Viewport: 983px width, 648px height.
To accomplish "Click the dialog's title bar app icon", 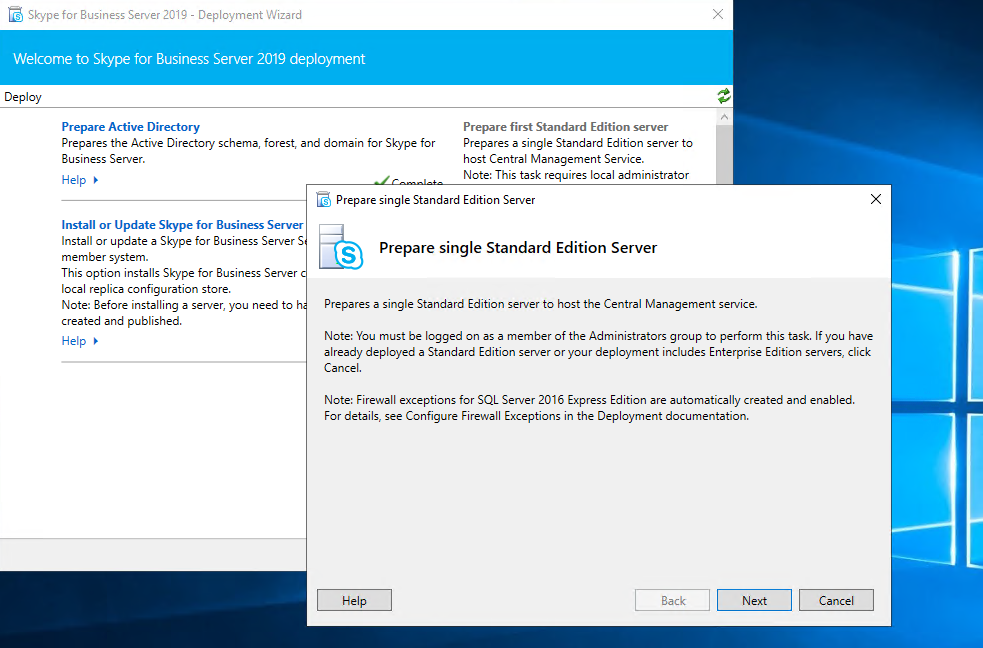I will 323,200.
